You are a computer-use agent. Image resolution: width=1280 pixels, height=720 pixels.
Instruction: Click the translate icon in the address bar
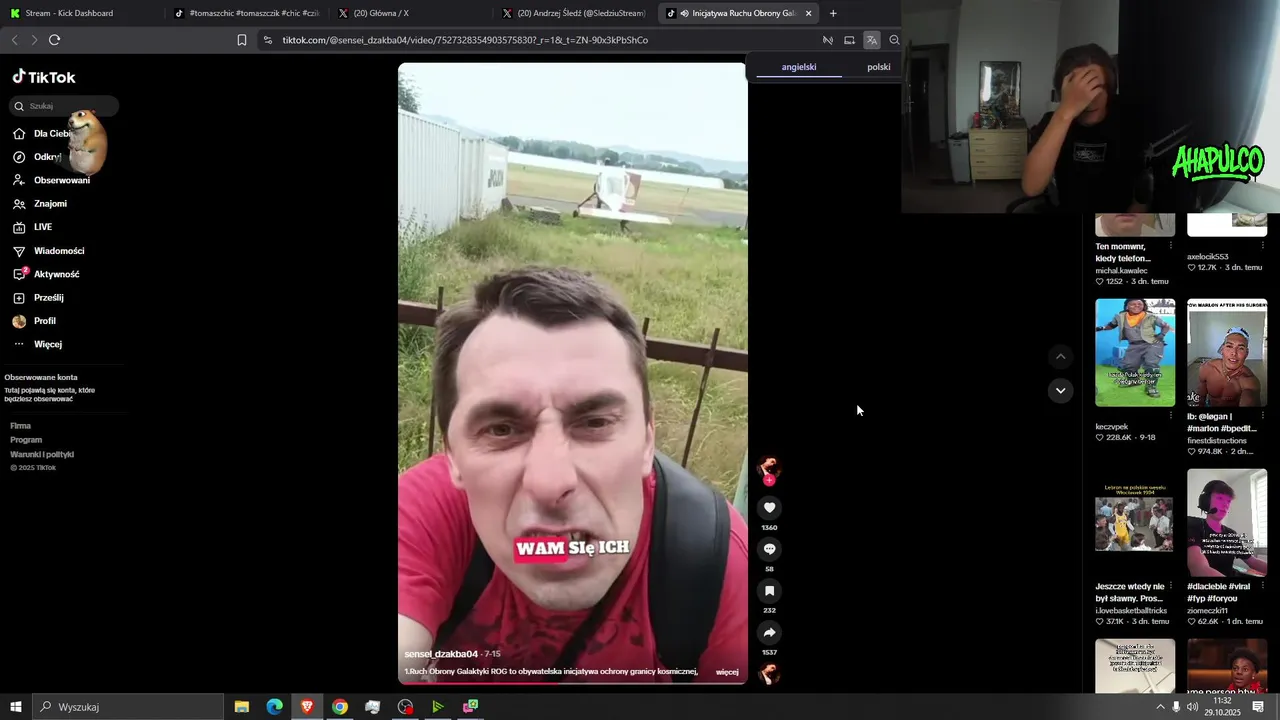pos(872,40)
